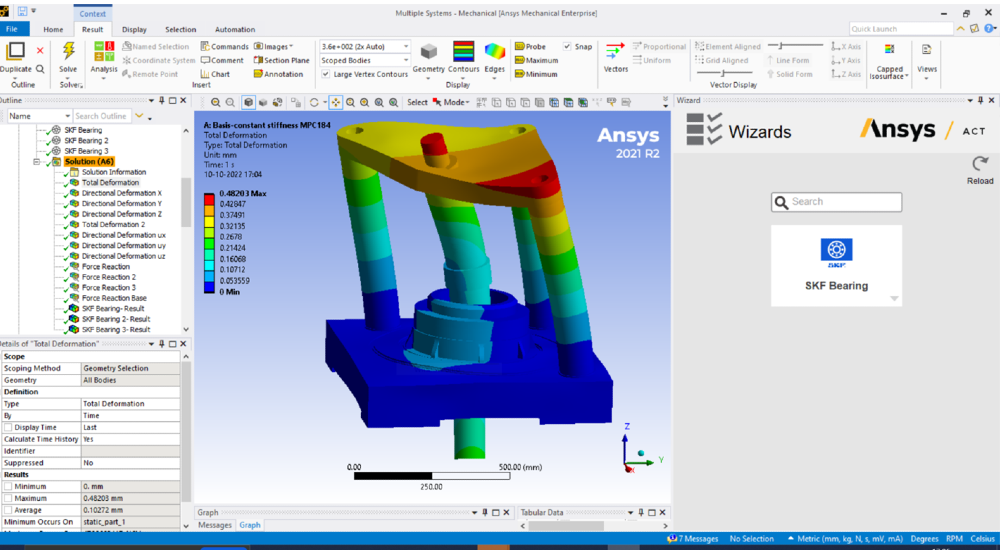The width and height of the screenshot is (1000, 550).
Task: Switch to the Messages tab
Action: [x=214, y=525]
